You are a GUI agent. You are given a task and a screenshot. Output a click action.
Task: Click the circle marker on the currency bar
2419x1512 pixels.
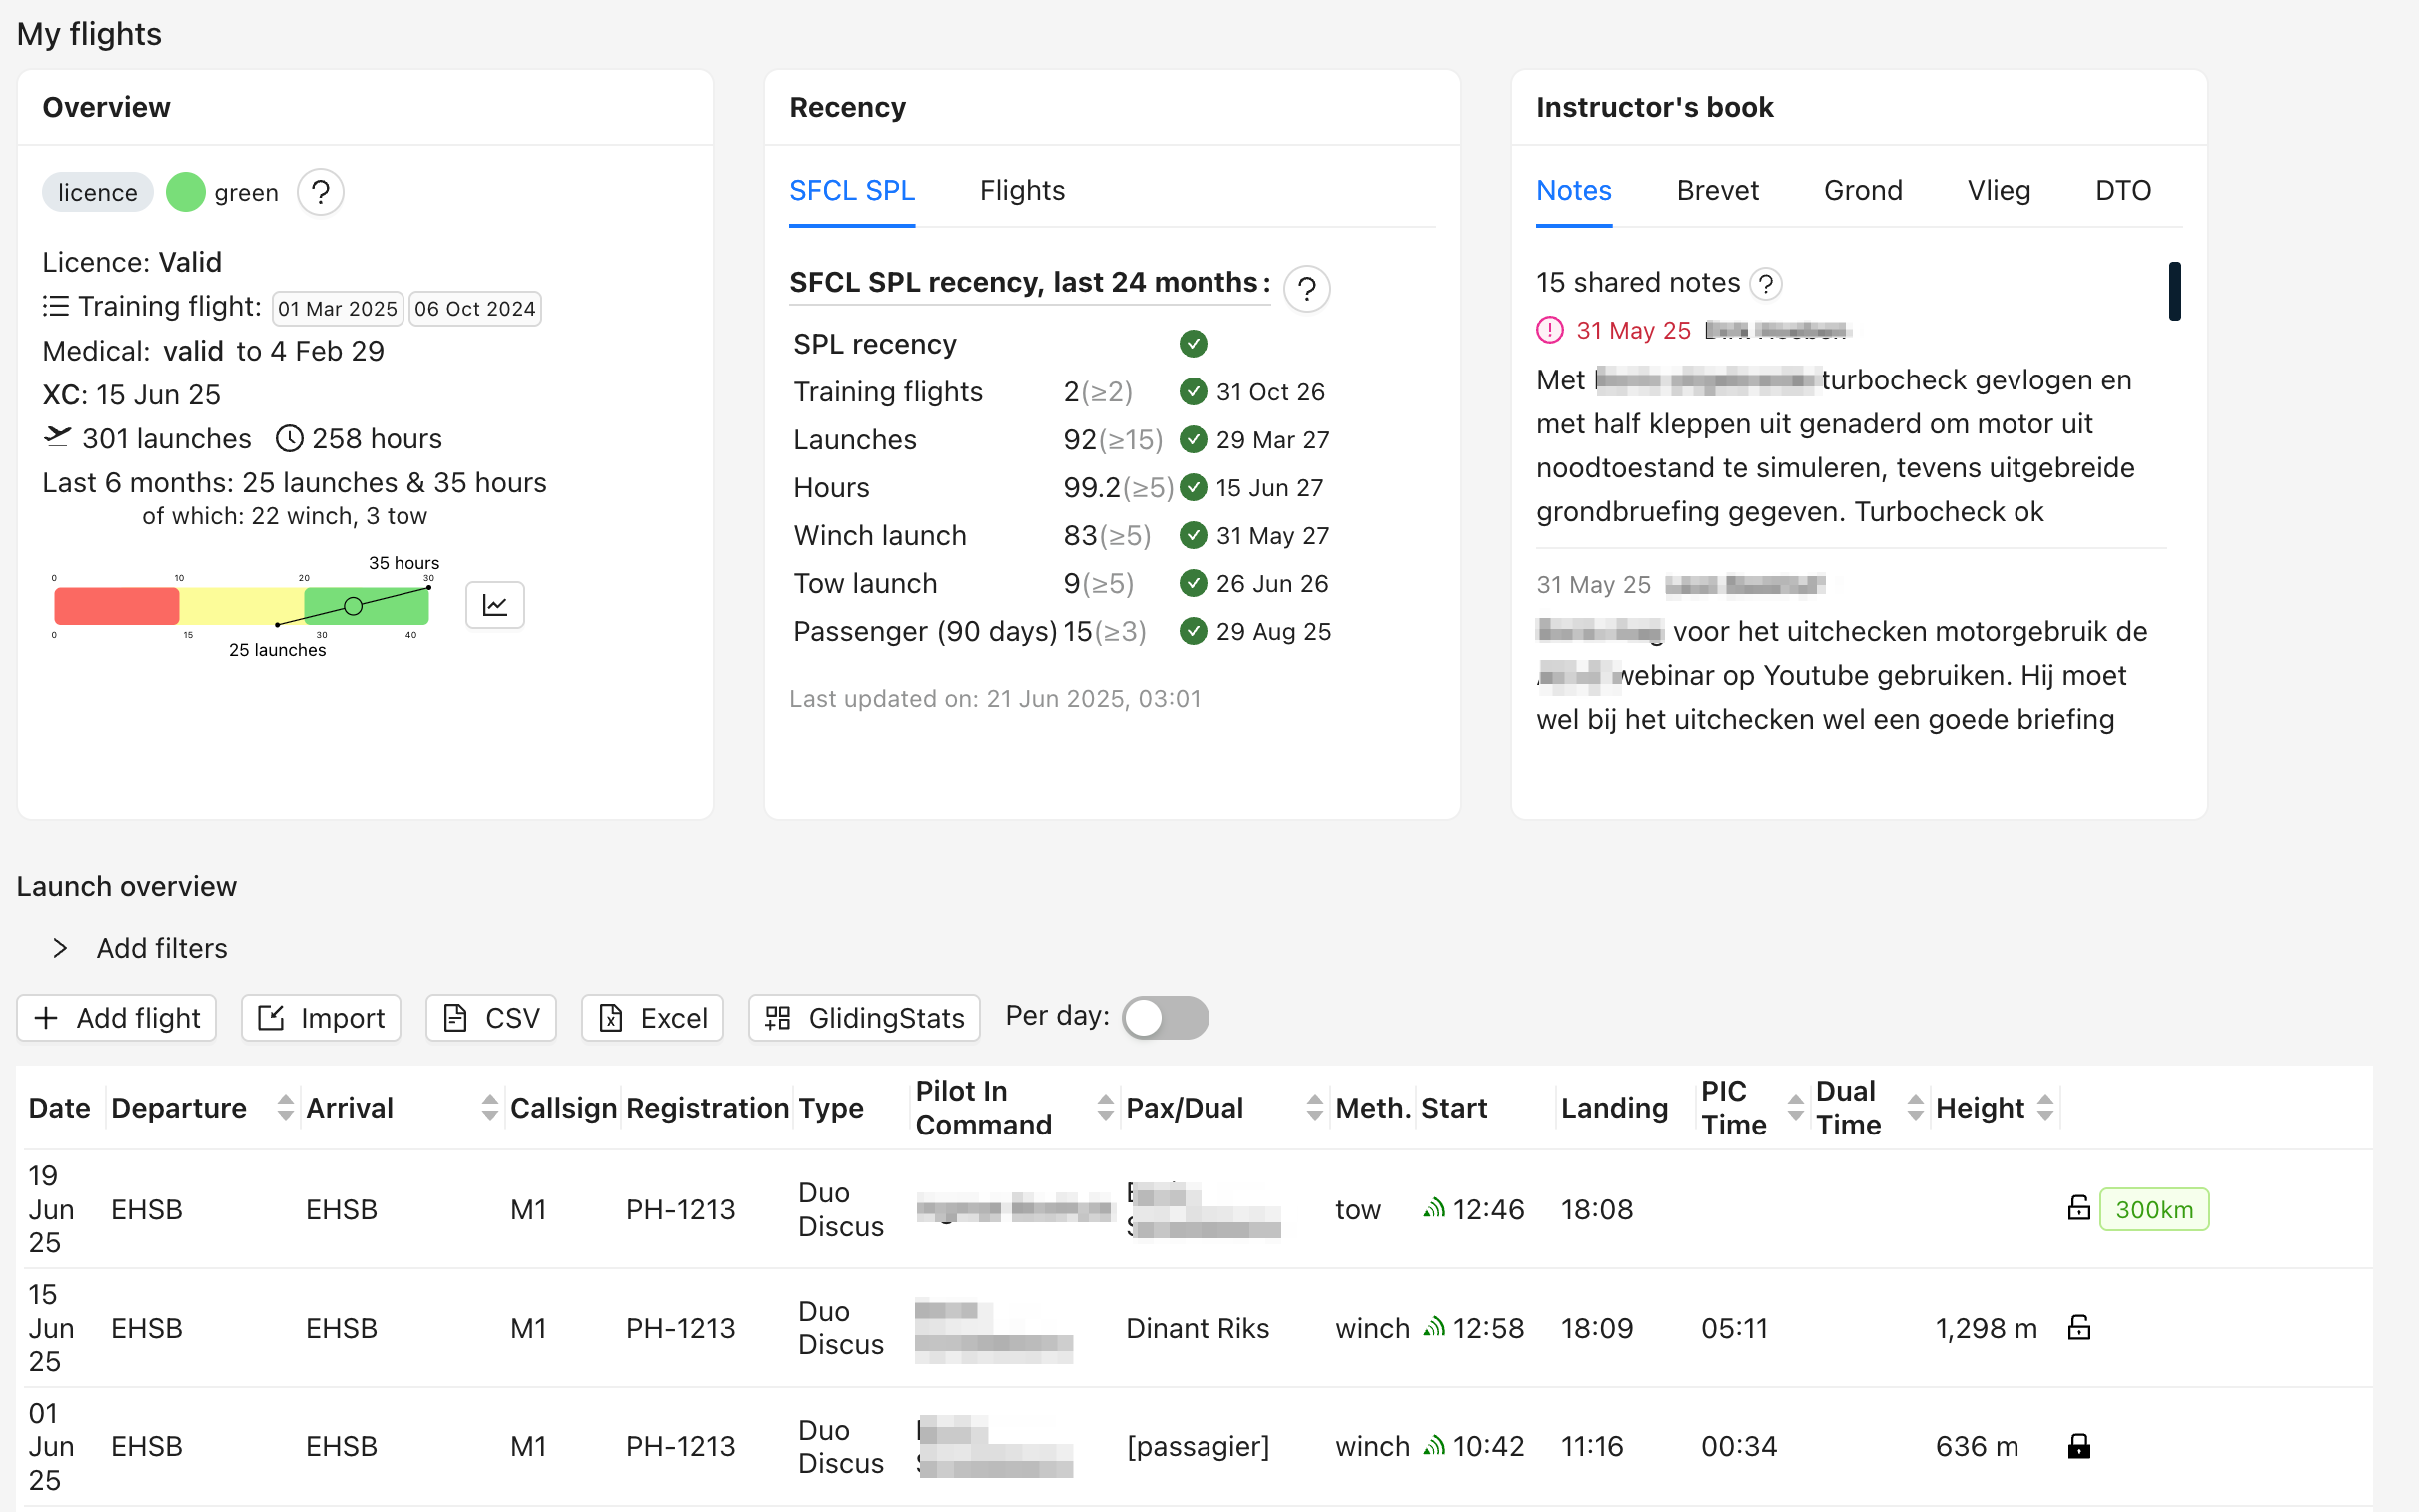click(x=353, y=606)
